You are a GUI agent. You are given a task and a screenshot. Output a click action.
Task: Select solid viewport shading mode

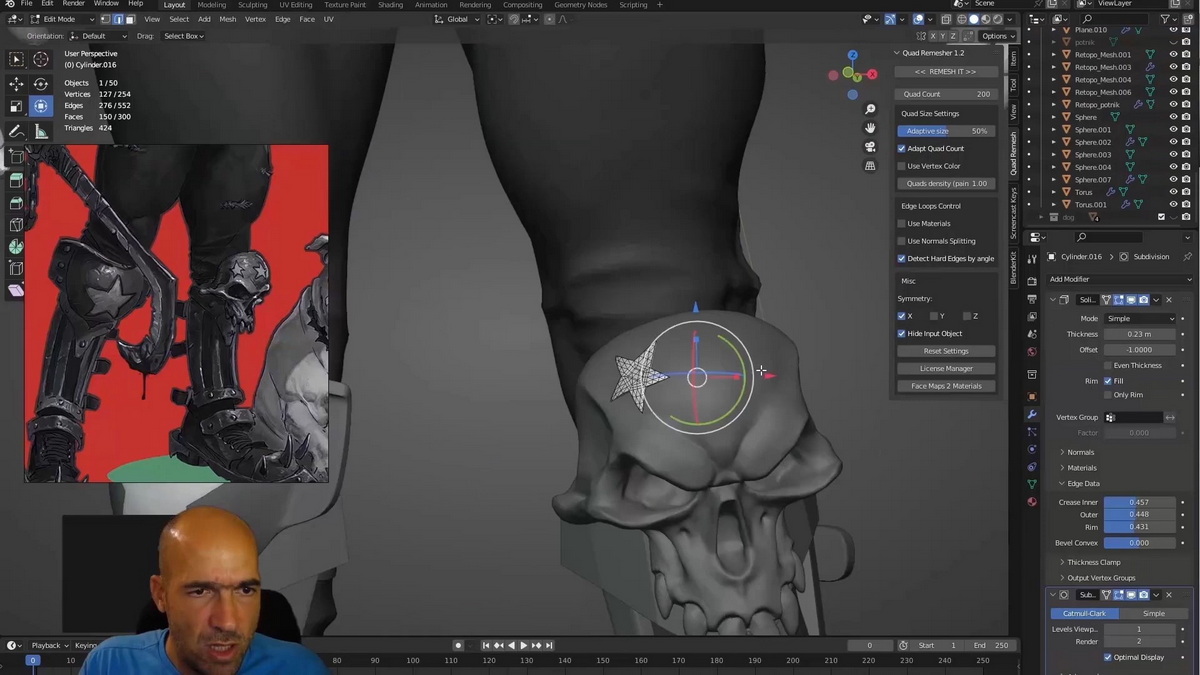974,19
